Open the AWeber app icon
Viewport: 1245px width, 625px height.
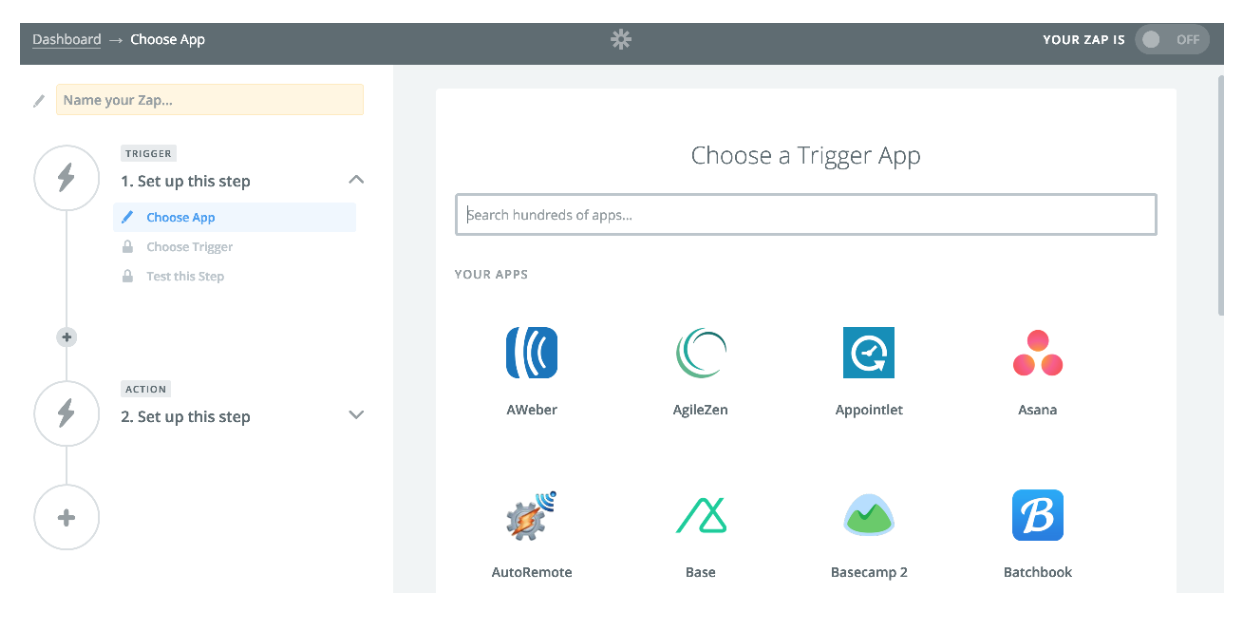(x=531, y=352)
